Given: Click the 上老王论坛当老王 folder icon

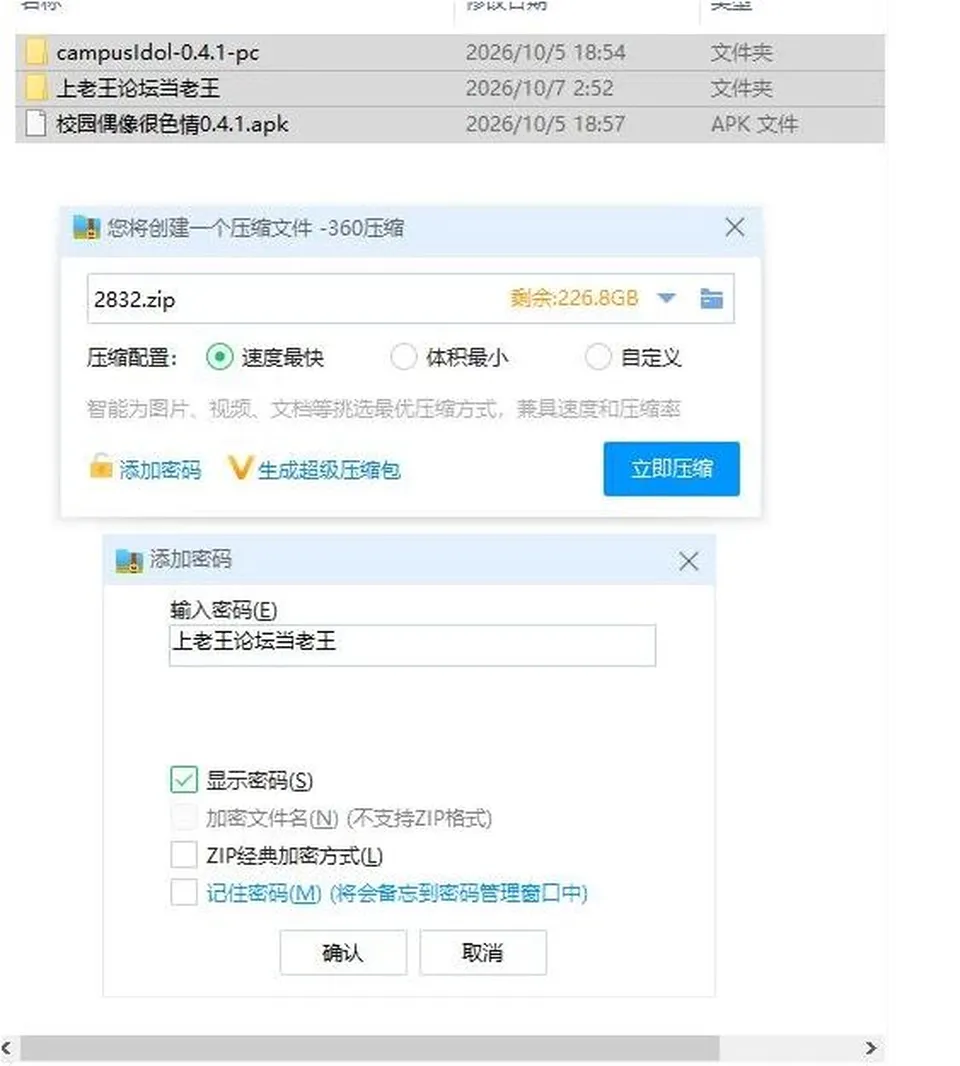Looking at the screenshot, I should [36, 88].
